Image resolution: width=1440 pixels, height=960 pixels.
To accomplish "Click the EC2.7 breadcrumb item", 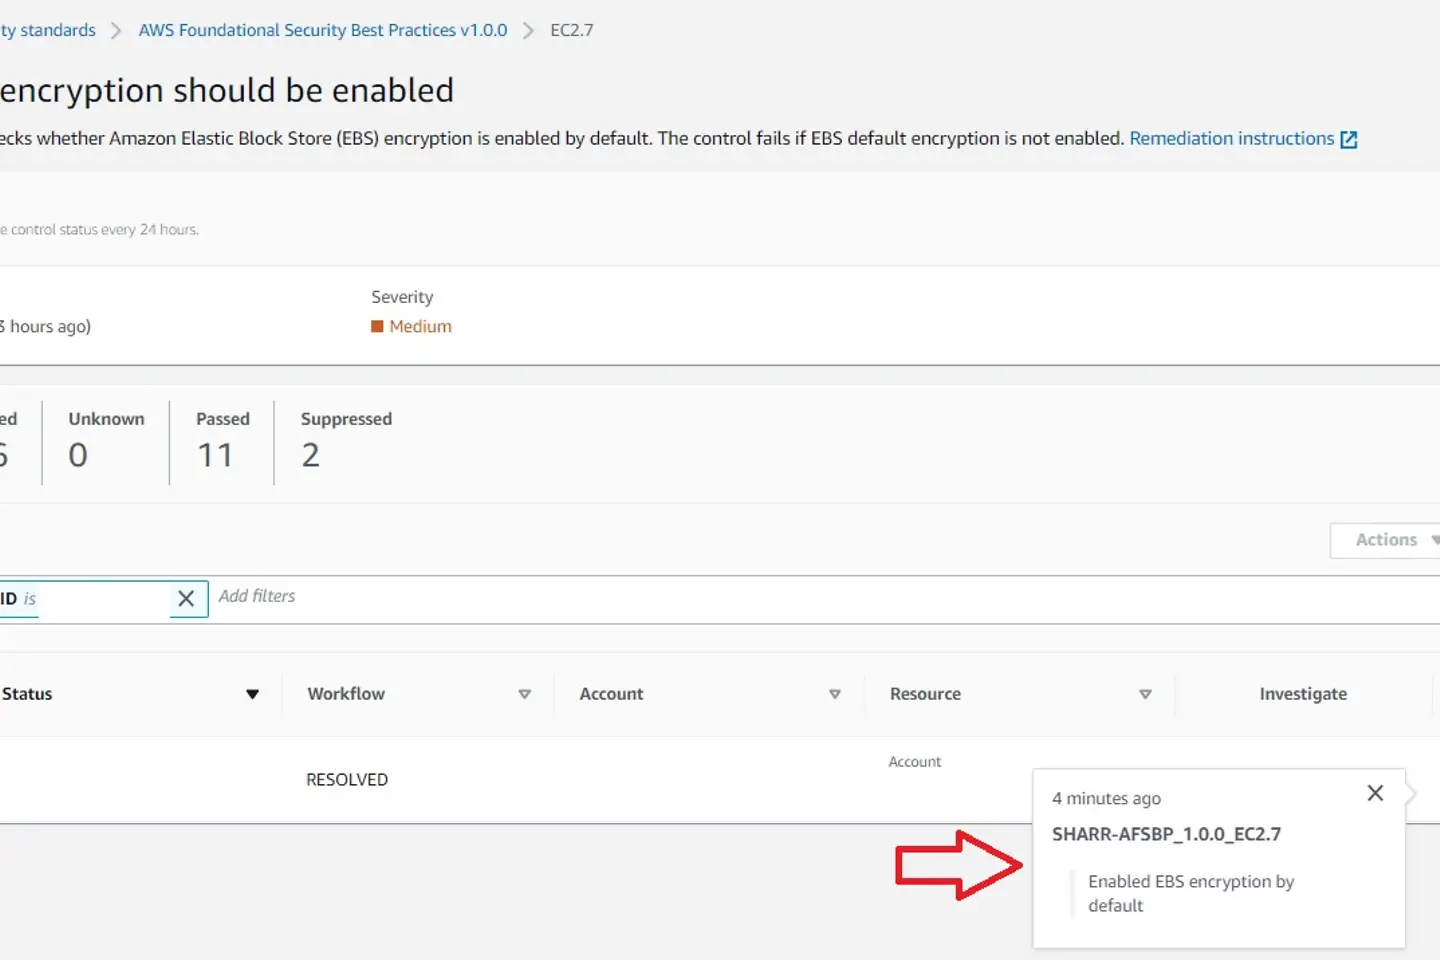I will pos(571,30).
